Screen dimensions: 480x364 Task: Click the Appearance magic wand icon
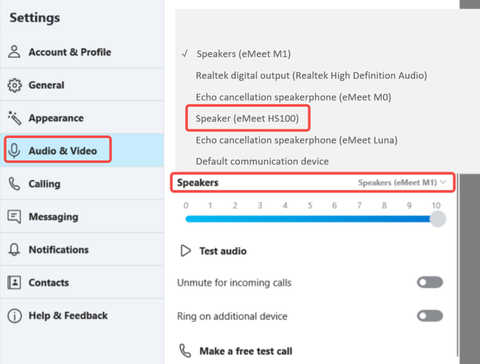14,118
